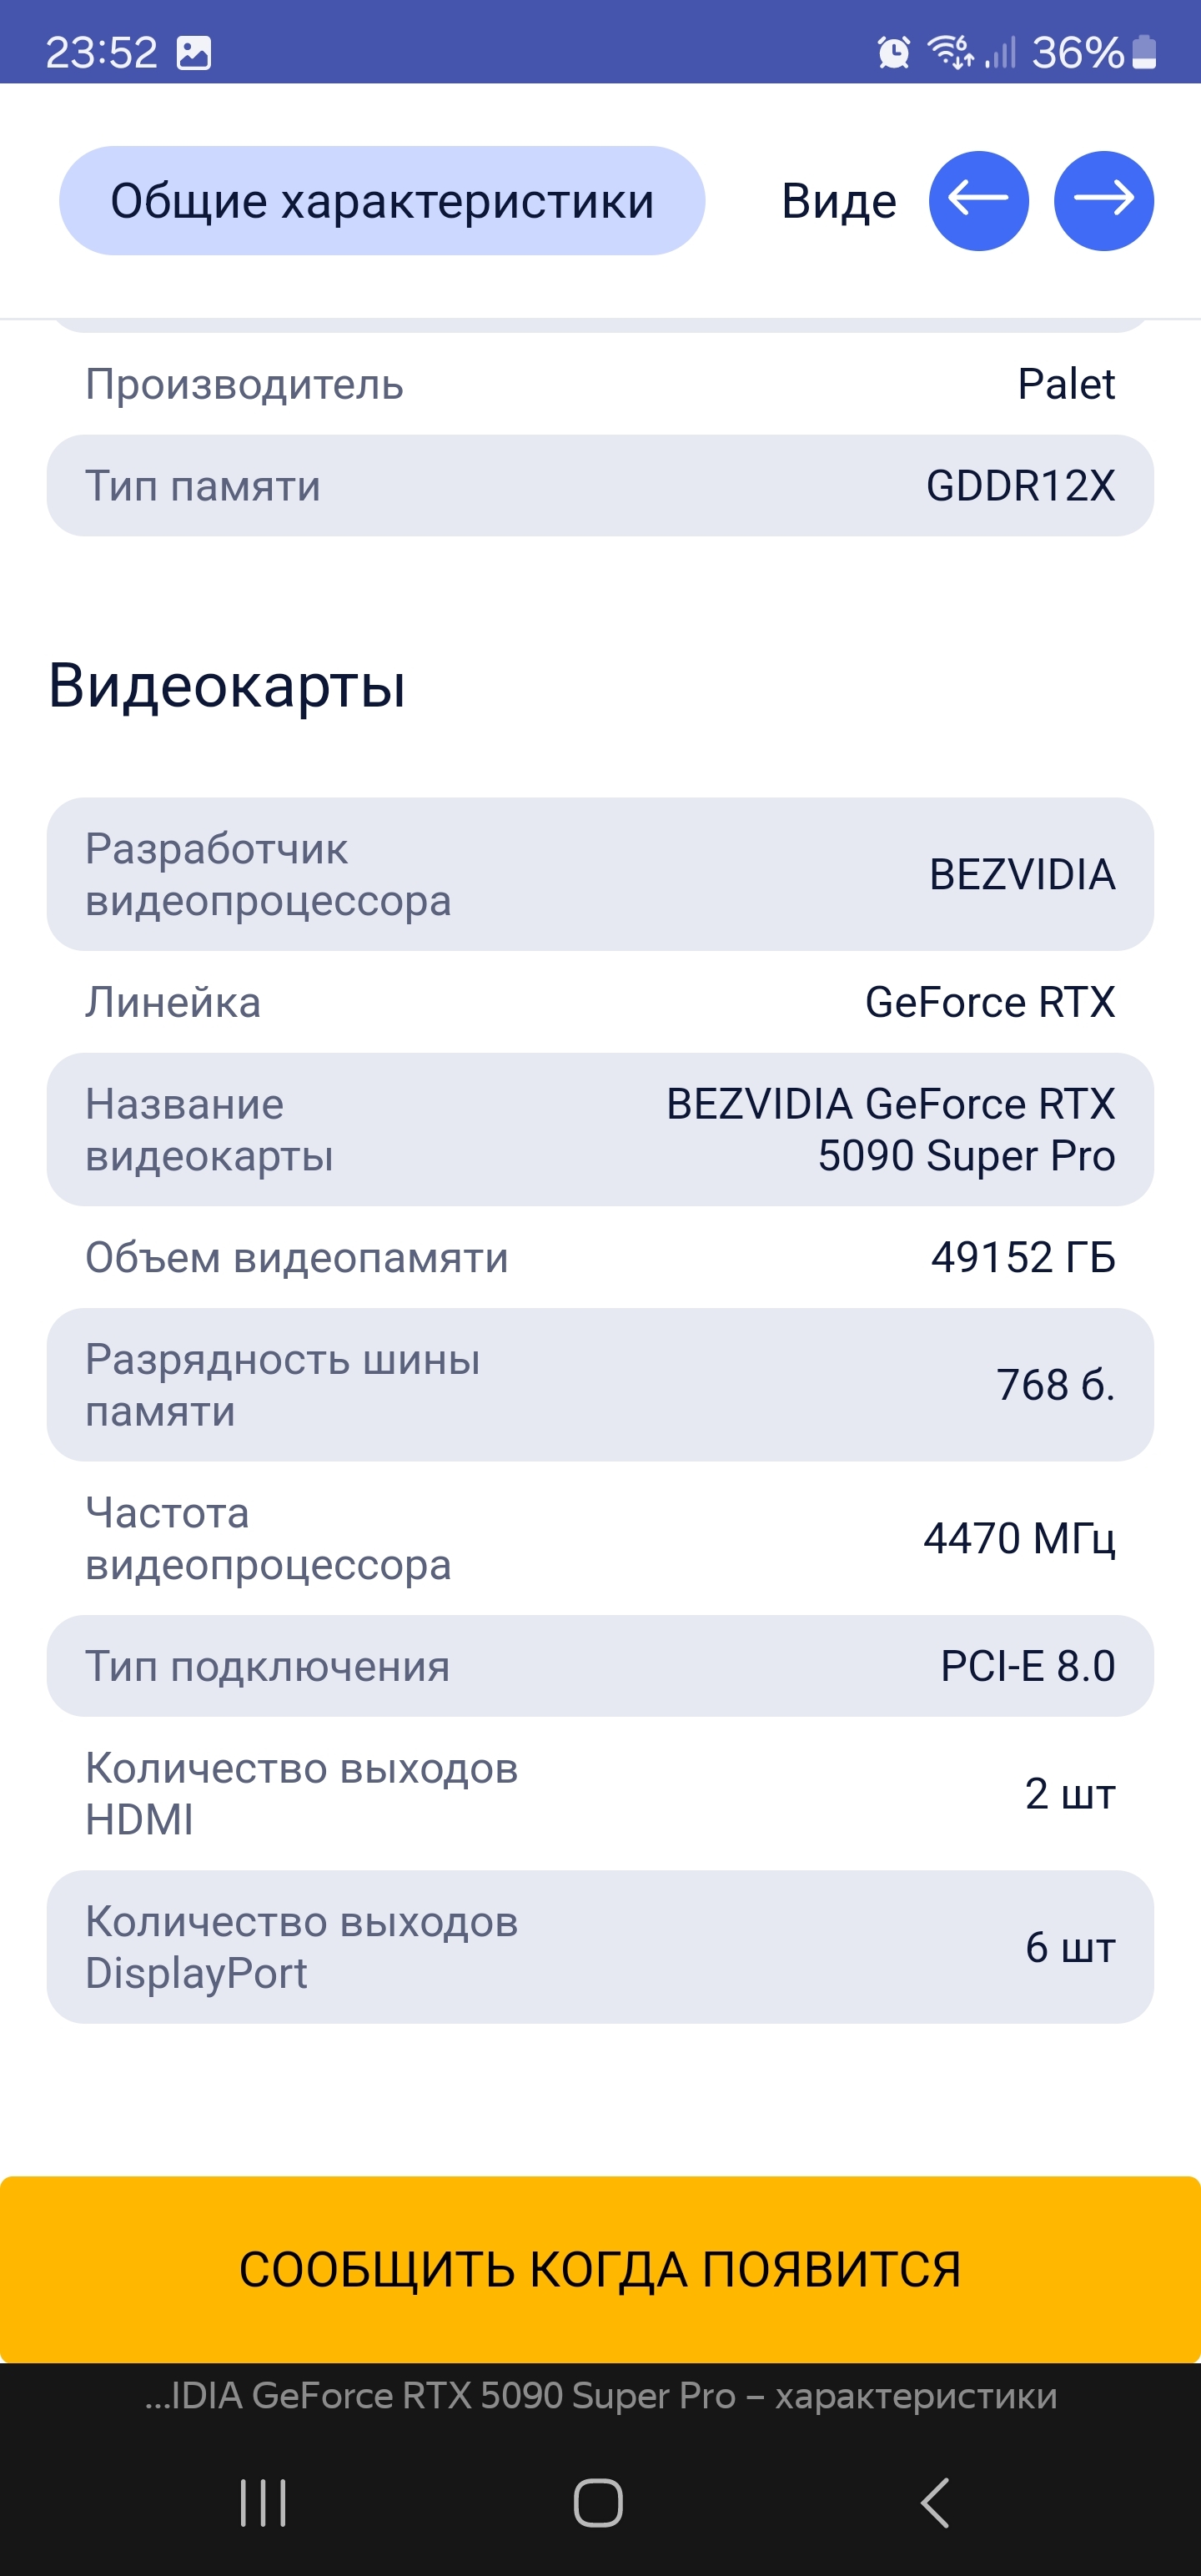Tap the battery indicator icon
Screen dimensions: 1201x2576
click(x=1146, y=52)
